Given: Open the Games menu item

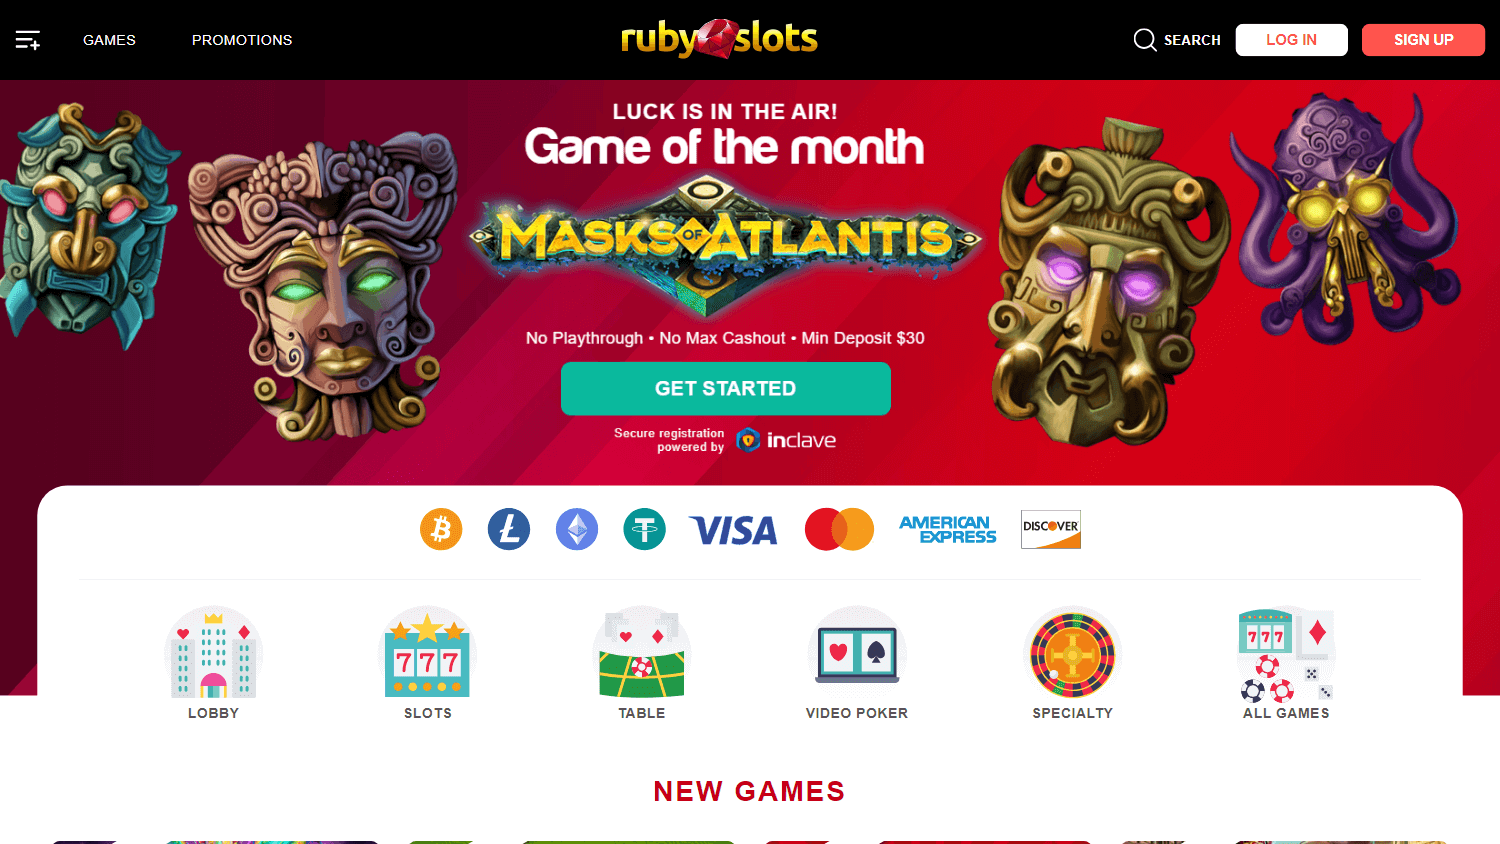Looking at the screenshot, I should (109, 40).
